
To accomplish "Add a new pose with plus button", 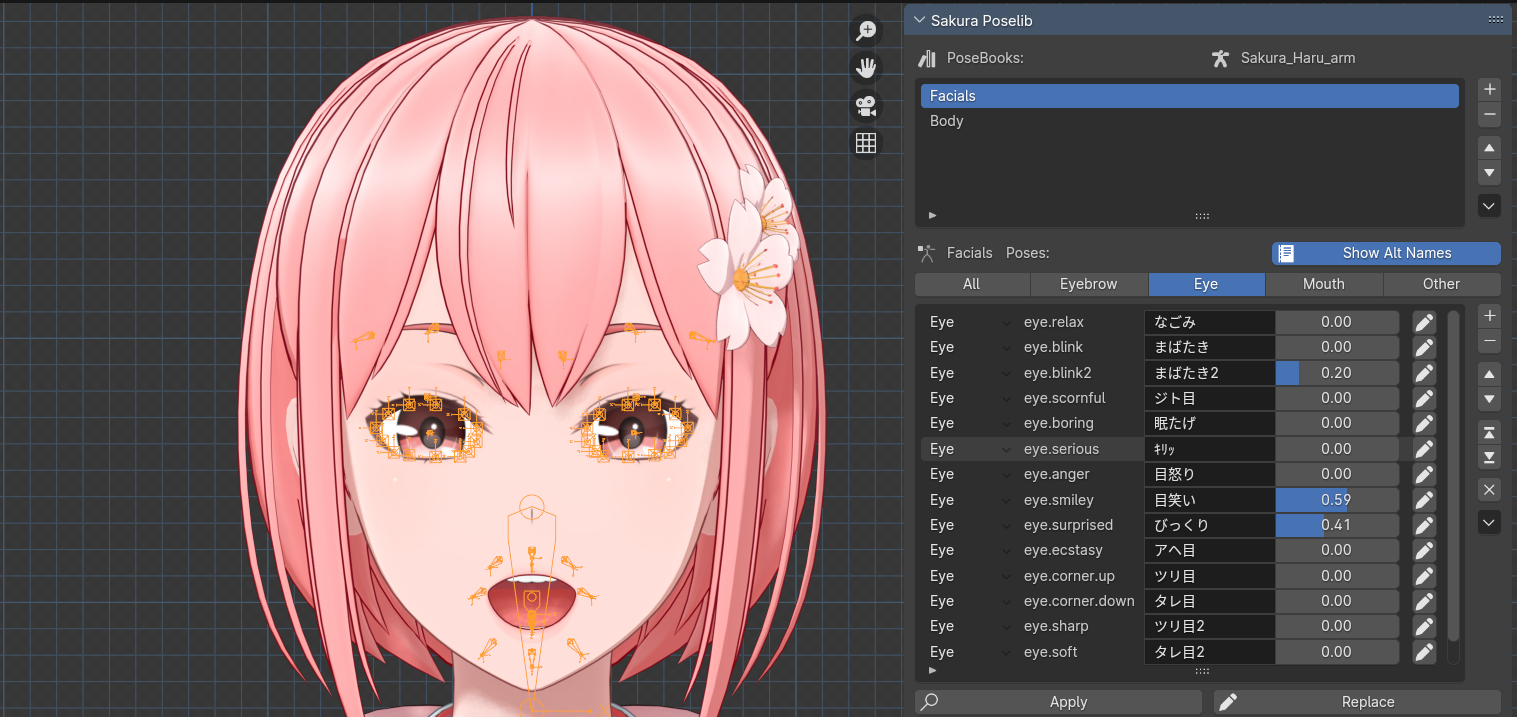I will (1489, 315).
